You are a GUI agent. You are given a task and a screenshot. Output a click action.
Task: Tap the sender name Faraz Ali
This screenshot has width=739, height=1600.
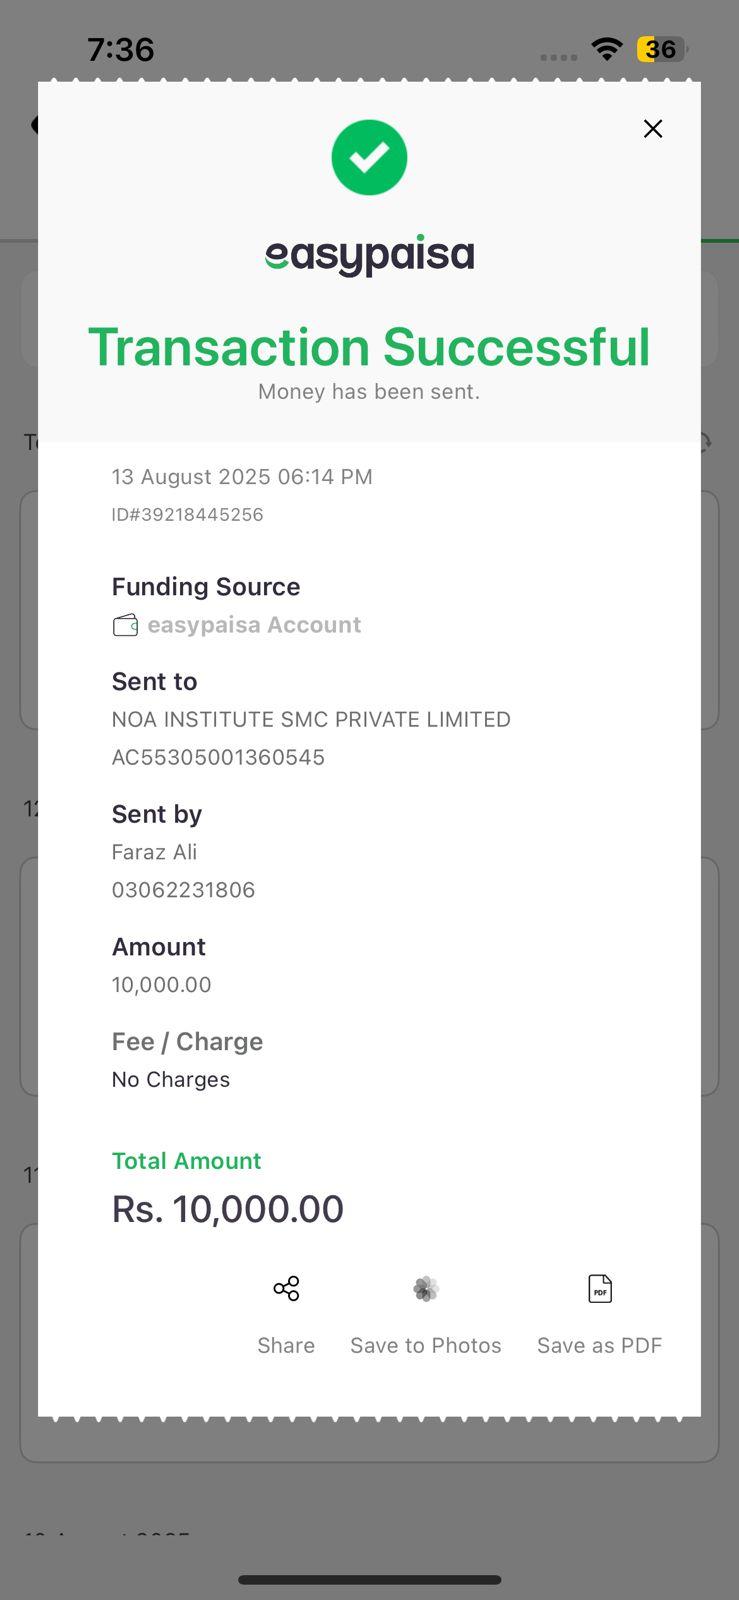154,853
